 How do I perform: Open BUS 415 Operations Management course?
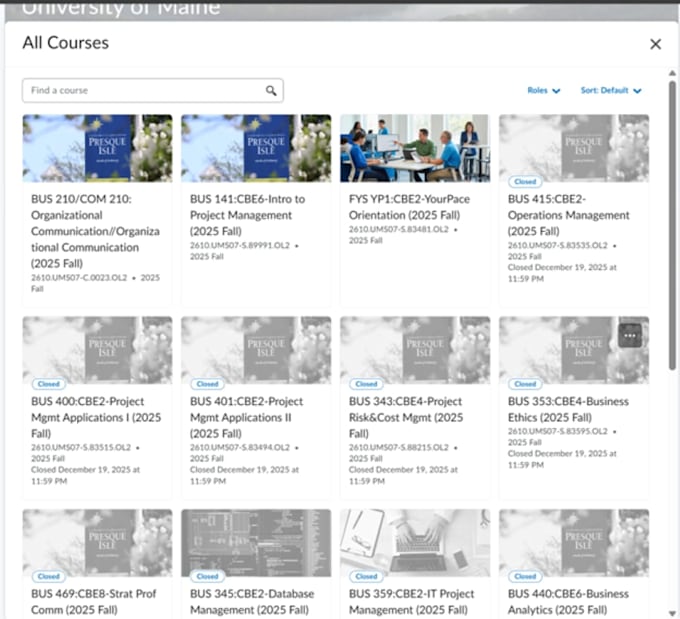(568, 215)
